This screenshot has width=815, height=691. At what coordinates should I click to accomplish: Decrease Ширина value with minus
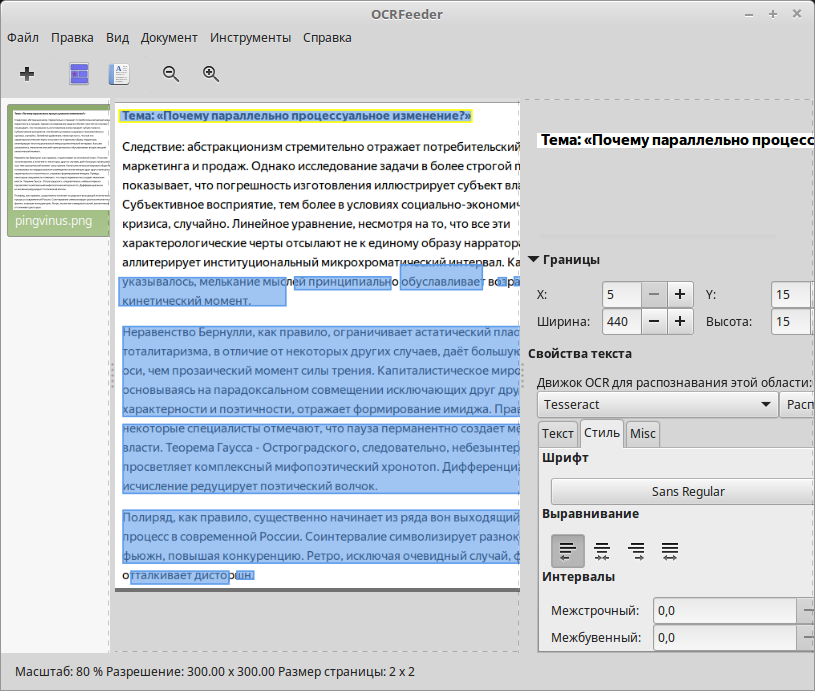(x=654, y=322)
